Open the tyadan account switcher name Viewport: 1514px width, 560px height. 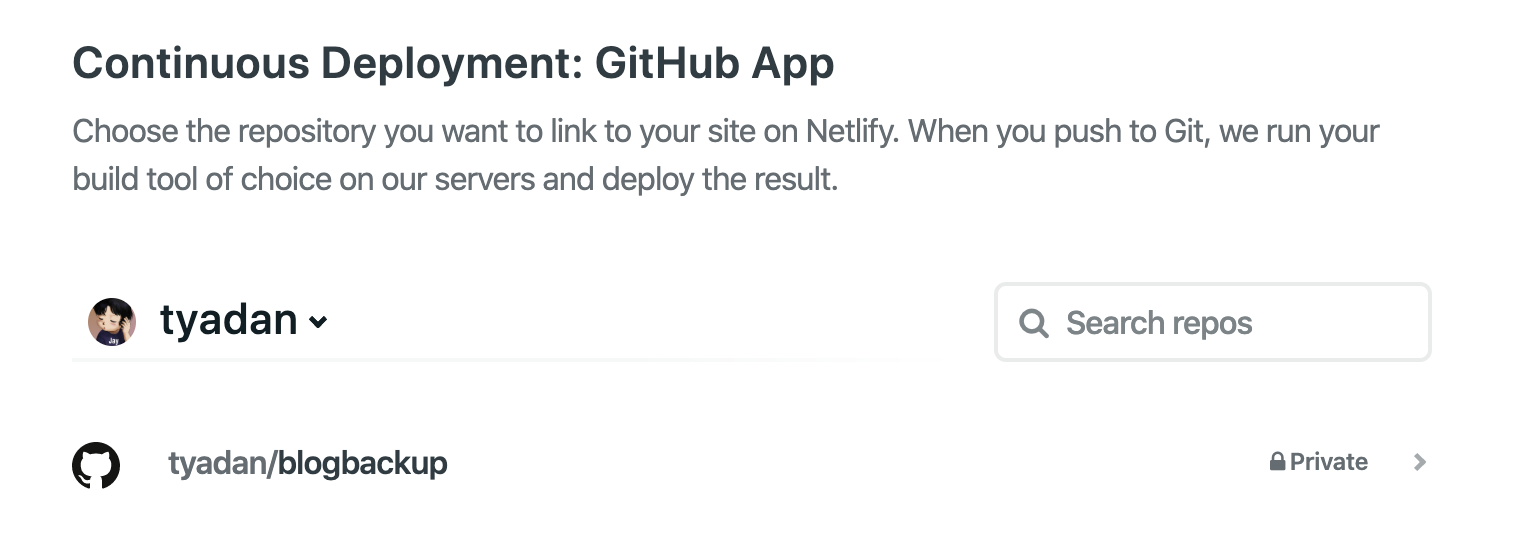pyautogui.click(x=228, y=321)
